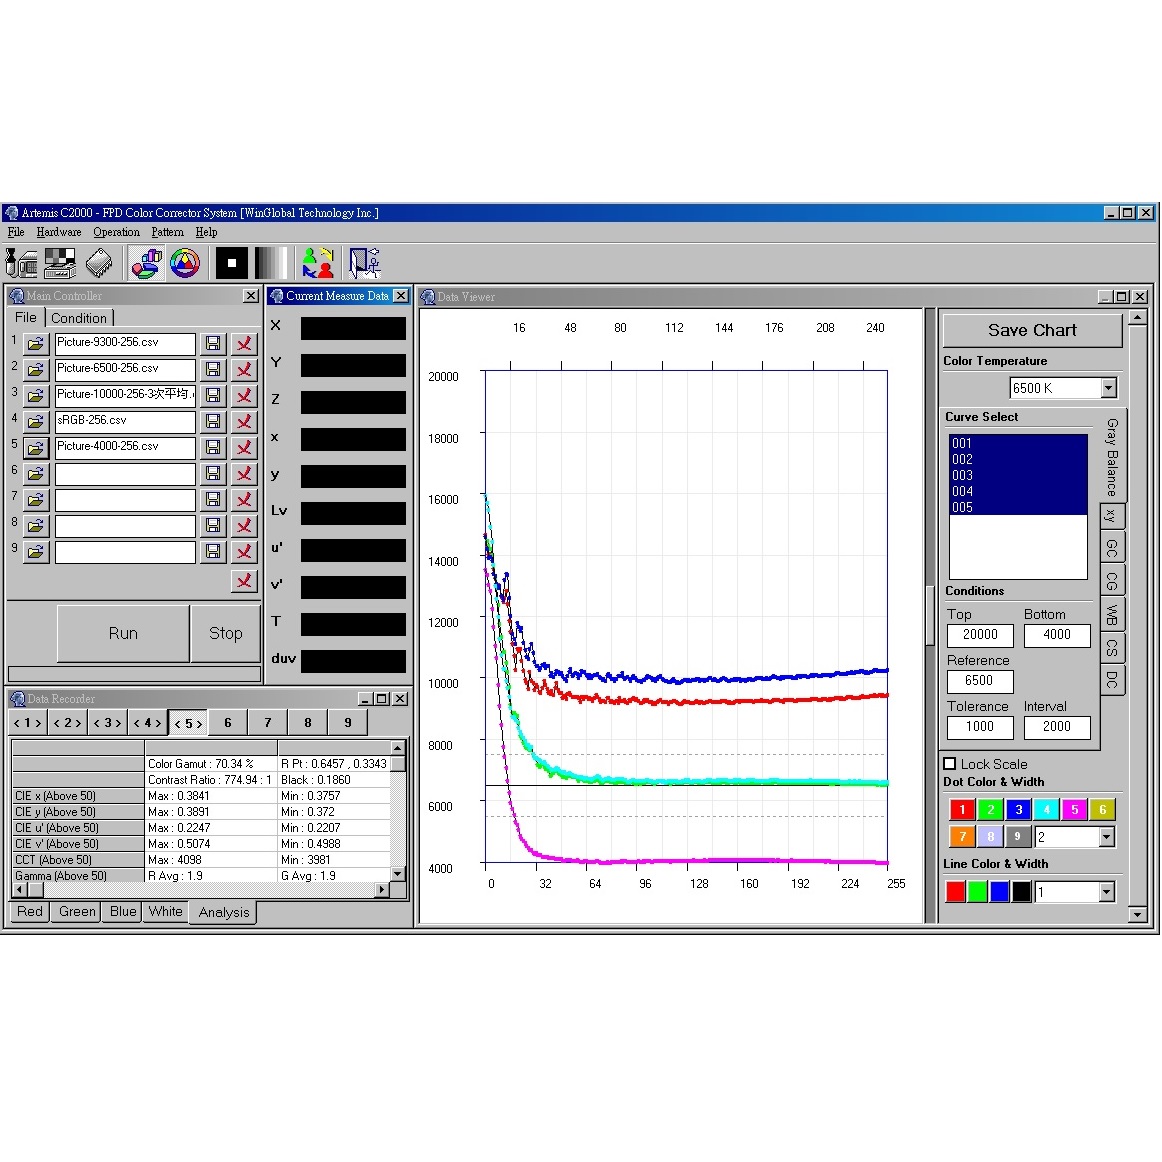Open the File menu
This screenshot has width=1162, height=1162.
click(x=16, y=232)
